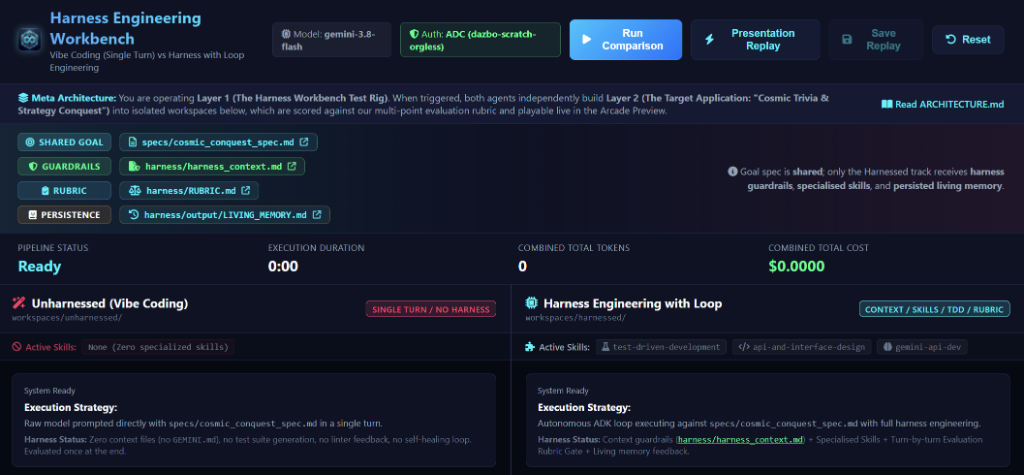
Task: Click the RUBRIC tag
Action: point(64,190)
